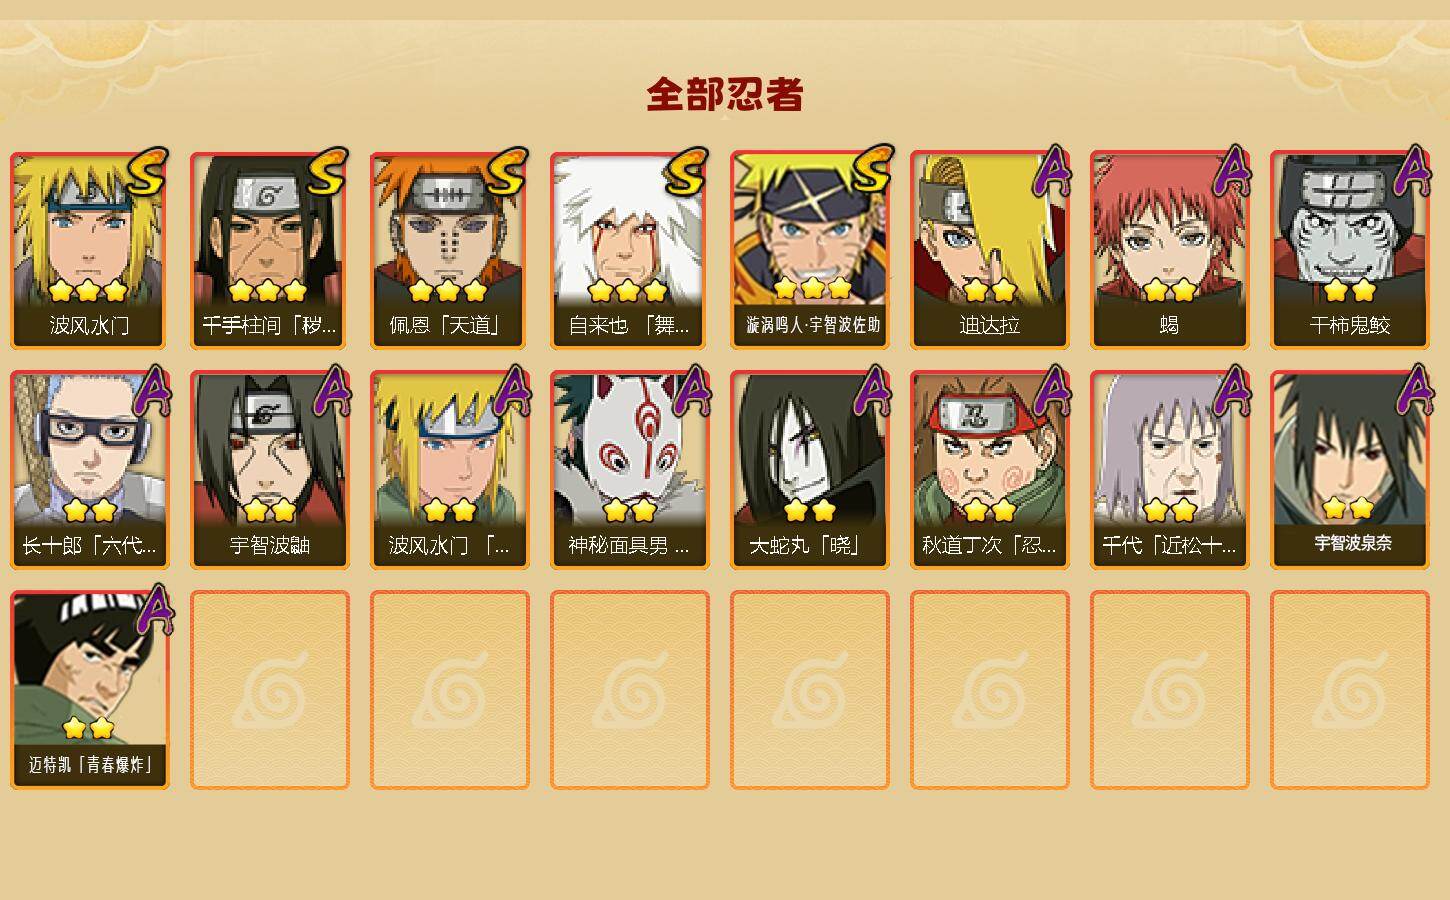
Task: Choose the 宇智波鼬 ninja card
Action: (269, 470)
